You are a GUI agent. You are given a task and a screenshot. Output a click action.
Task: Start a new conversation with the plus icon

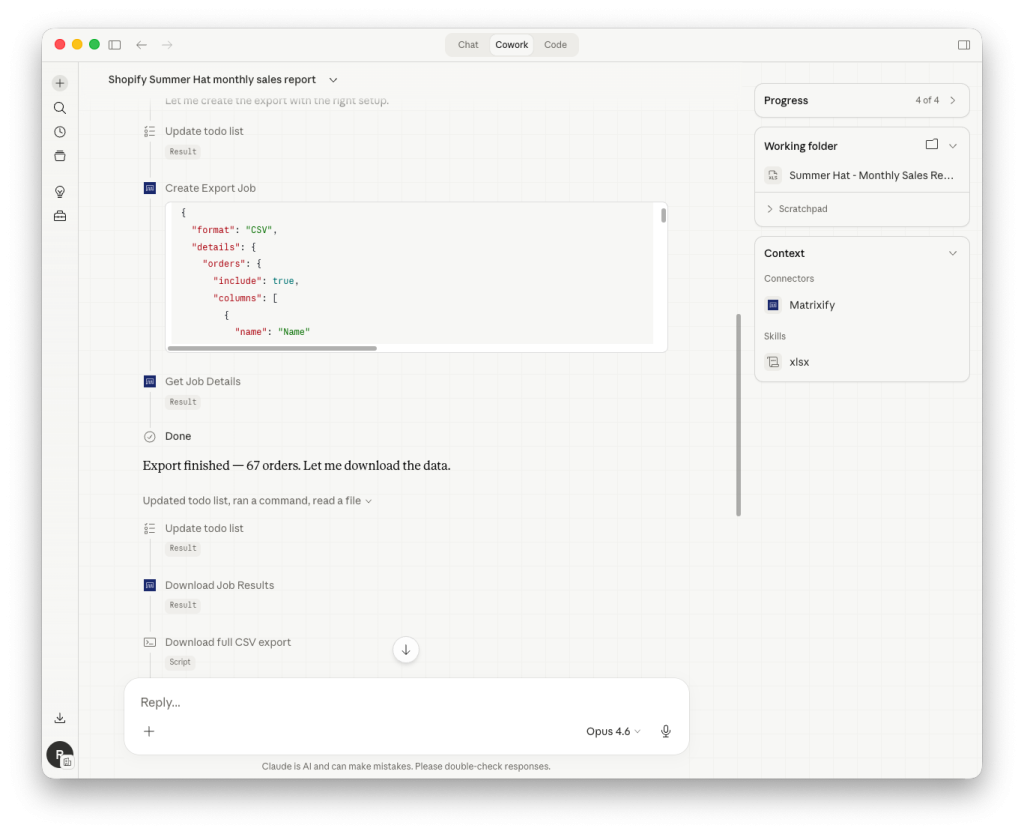tap(59, 82)
